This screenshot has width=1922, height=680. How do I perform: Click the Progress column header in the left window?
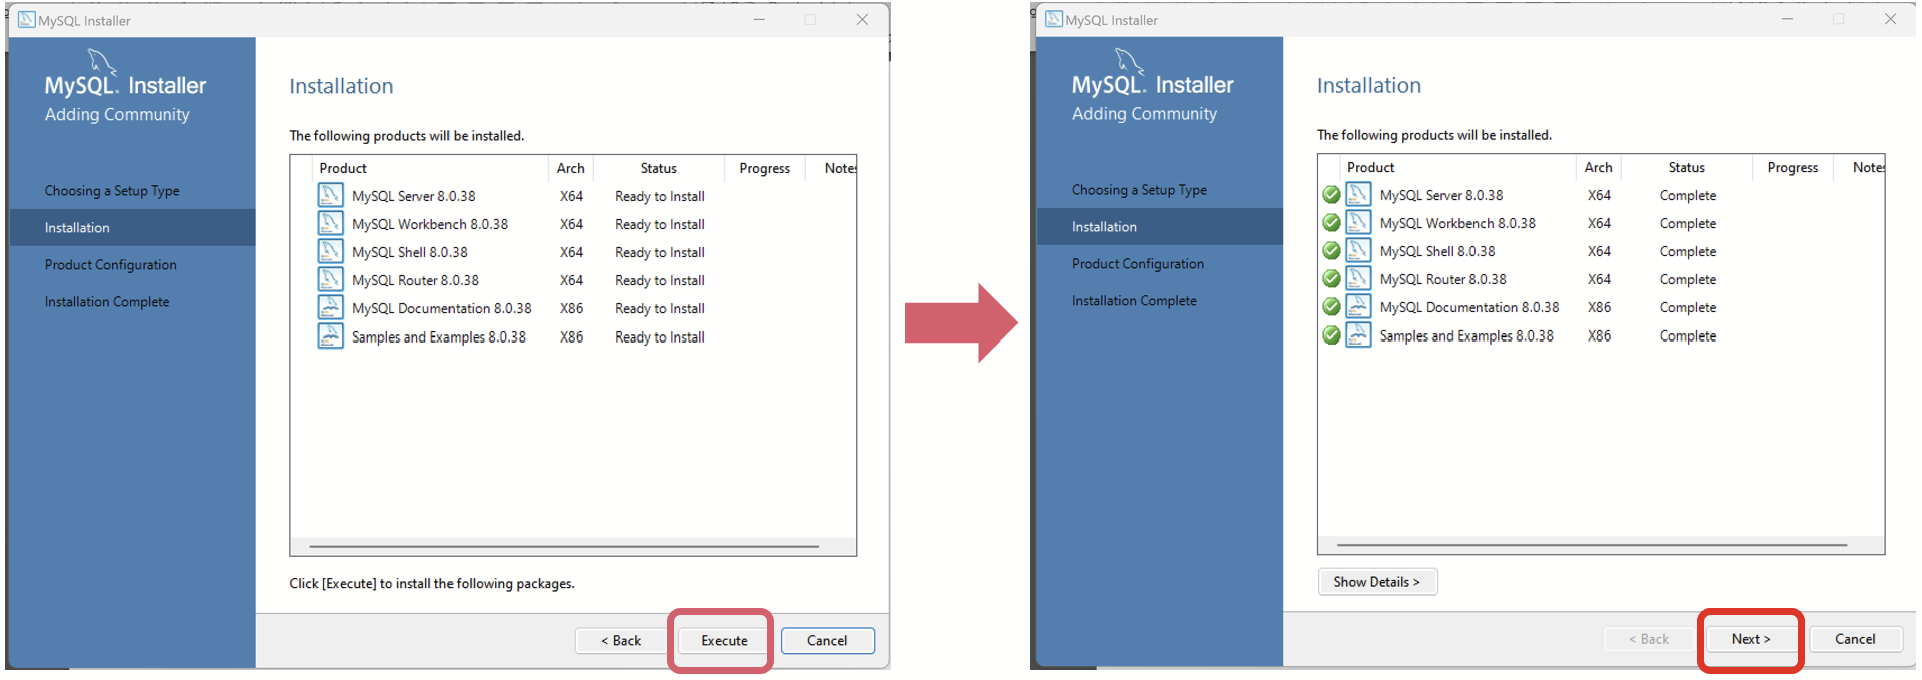coord(765,168)
